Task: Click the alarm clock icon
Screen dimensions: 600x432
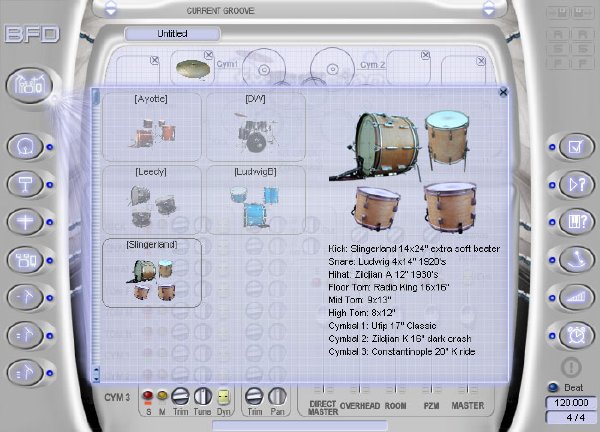Action: tap(576, 335)
